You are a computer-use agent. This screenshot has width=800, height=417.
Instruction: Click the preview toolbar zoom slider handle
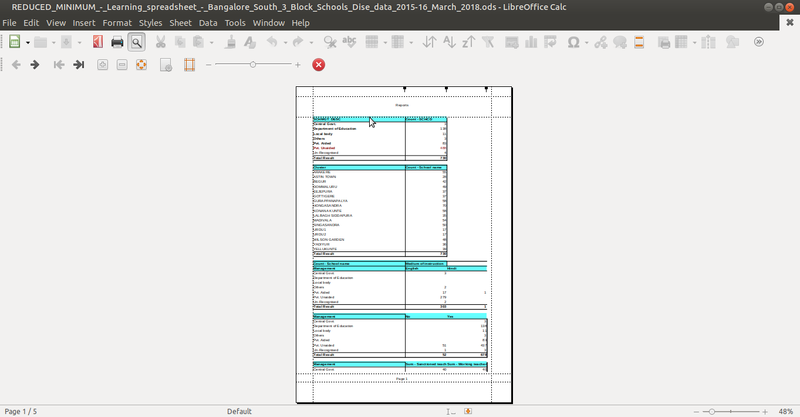click(253, 65)
